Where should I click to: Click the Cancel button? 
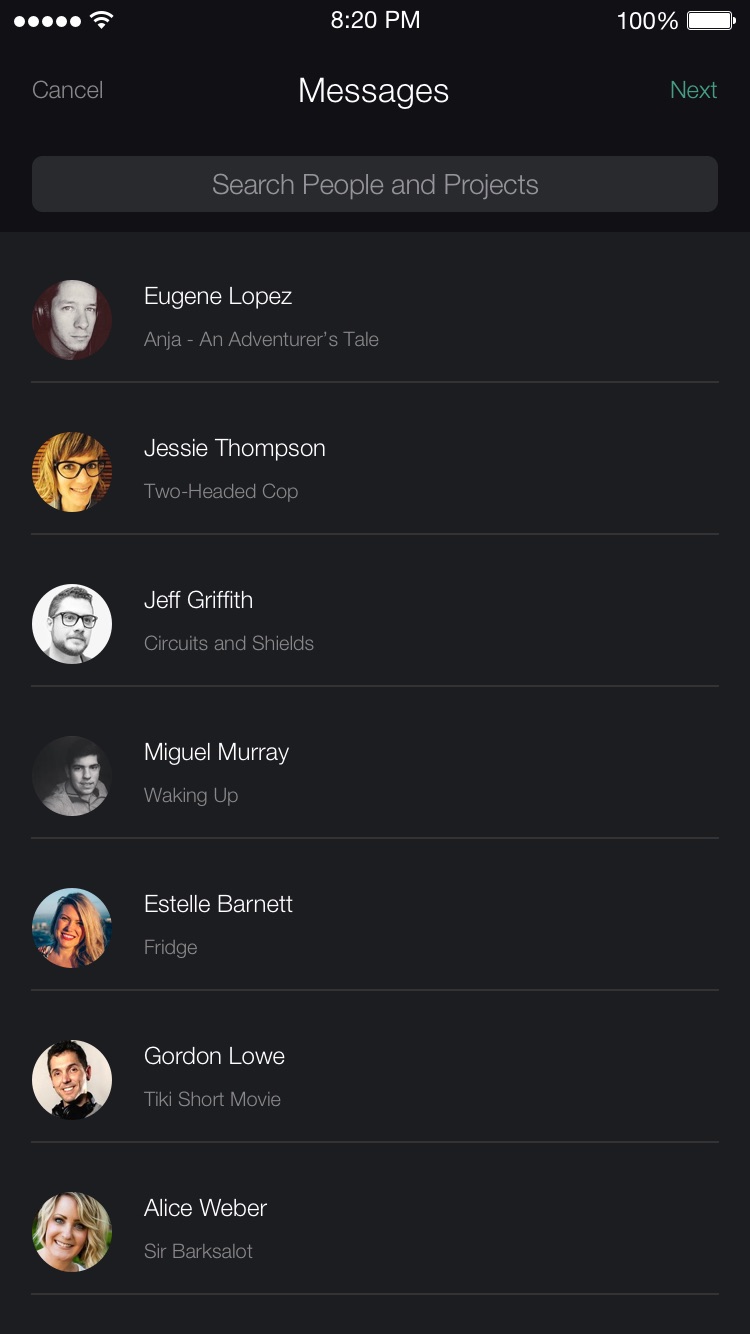tap(68, 90)
